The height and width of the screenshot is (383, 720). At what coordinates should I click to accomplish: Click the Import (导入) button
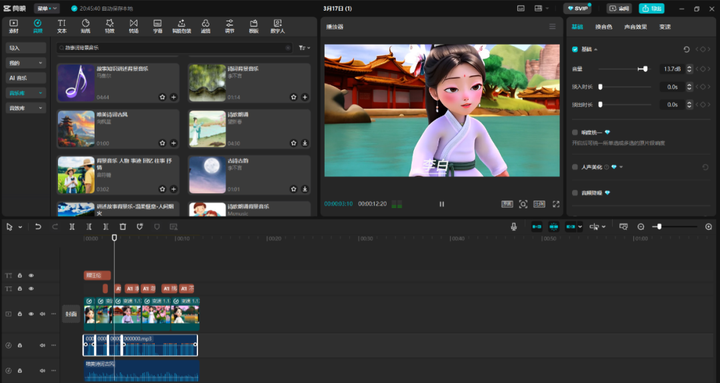(x=26, y=48)
